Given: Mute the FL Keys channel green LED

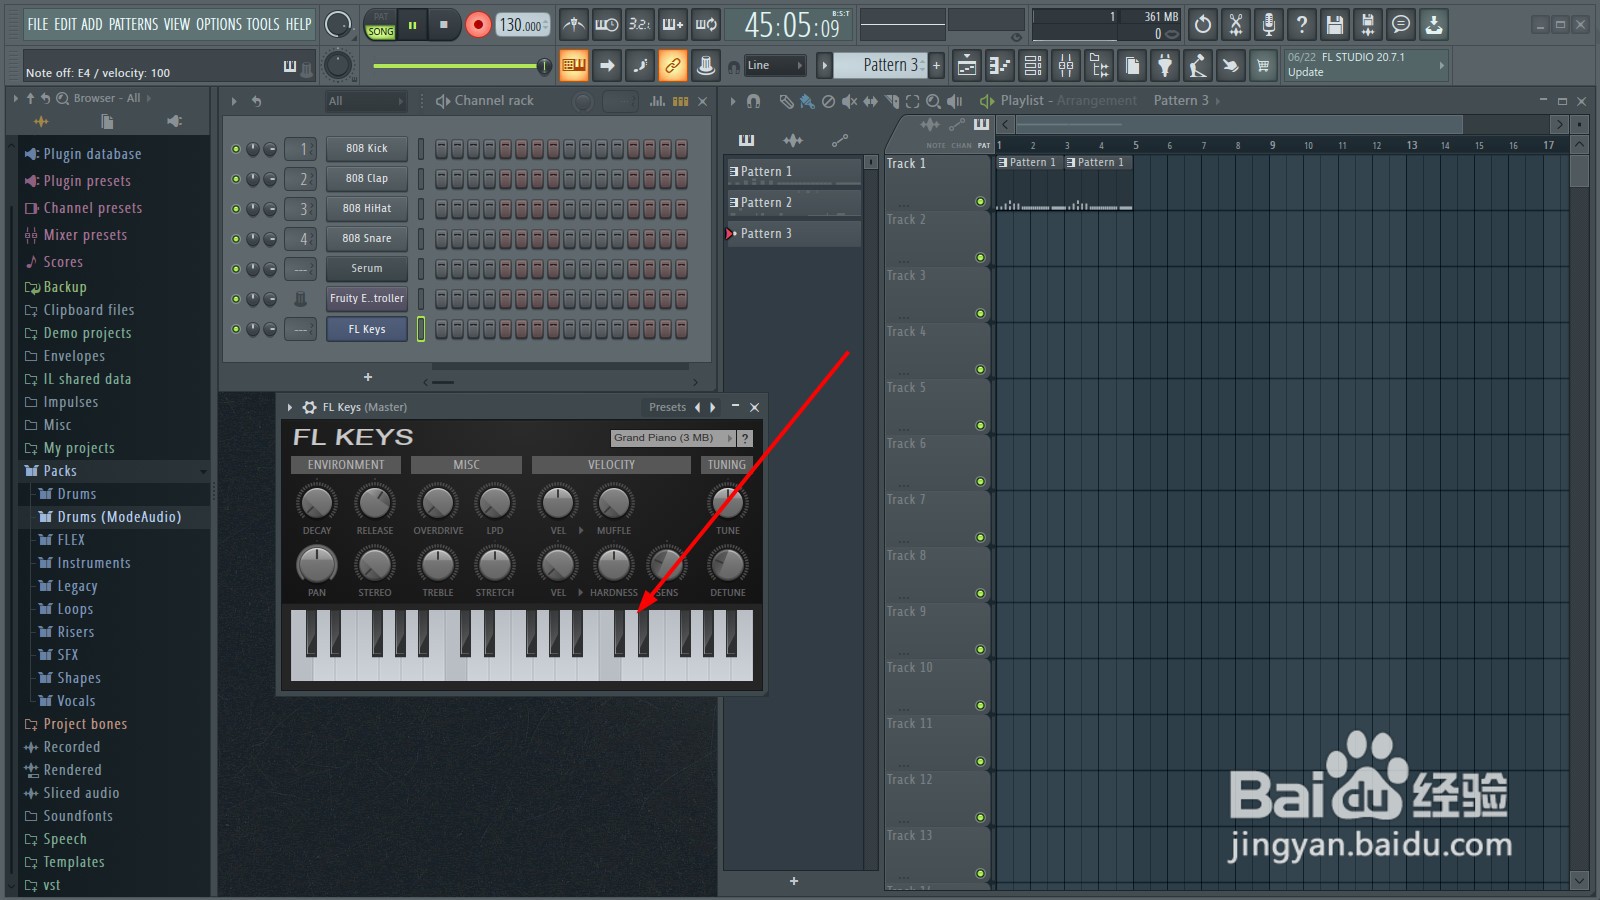Looking at the screenshot, I should pos(236,329).
